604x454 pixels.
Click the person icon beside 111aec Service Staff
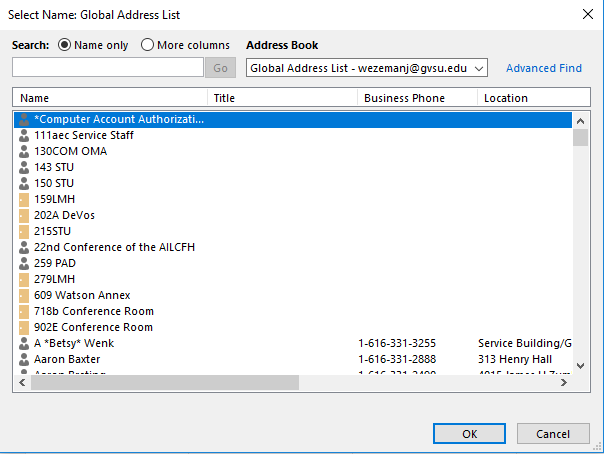(x=24, y=135)
